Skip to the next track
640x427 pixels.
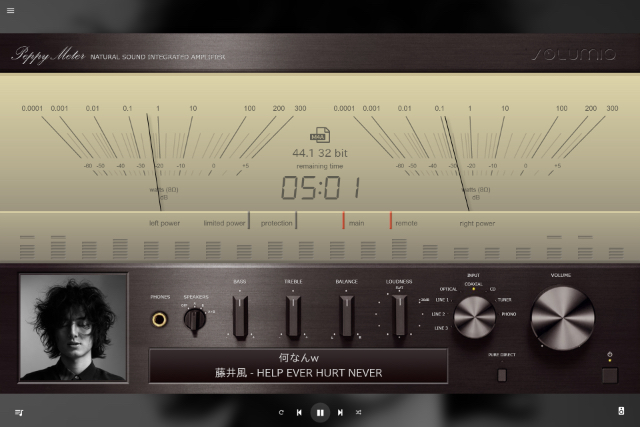340,412
